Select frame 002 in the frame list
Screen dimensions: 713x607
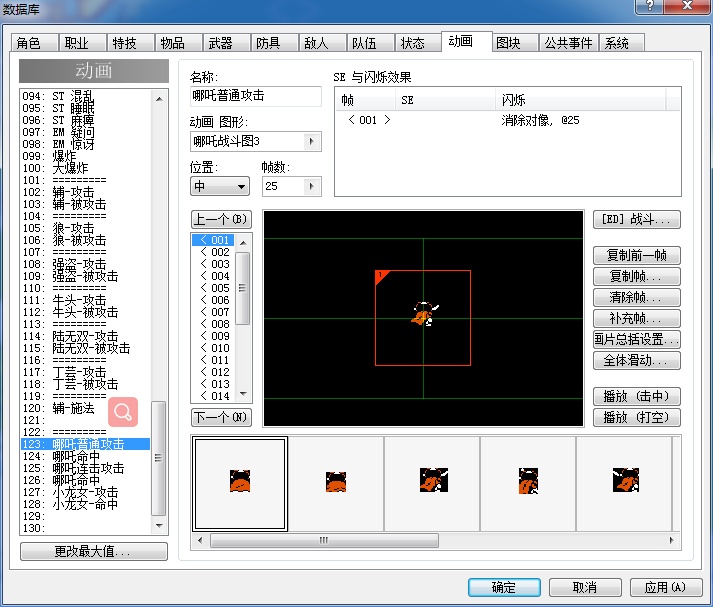215,252
